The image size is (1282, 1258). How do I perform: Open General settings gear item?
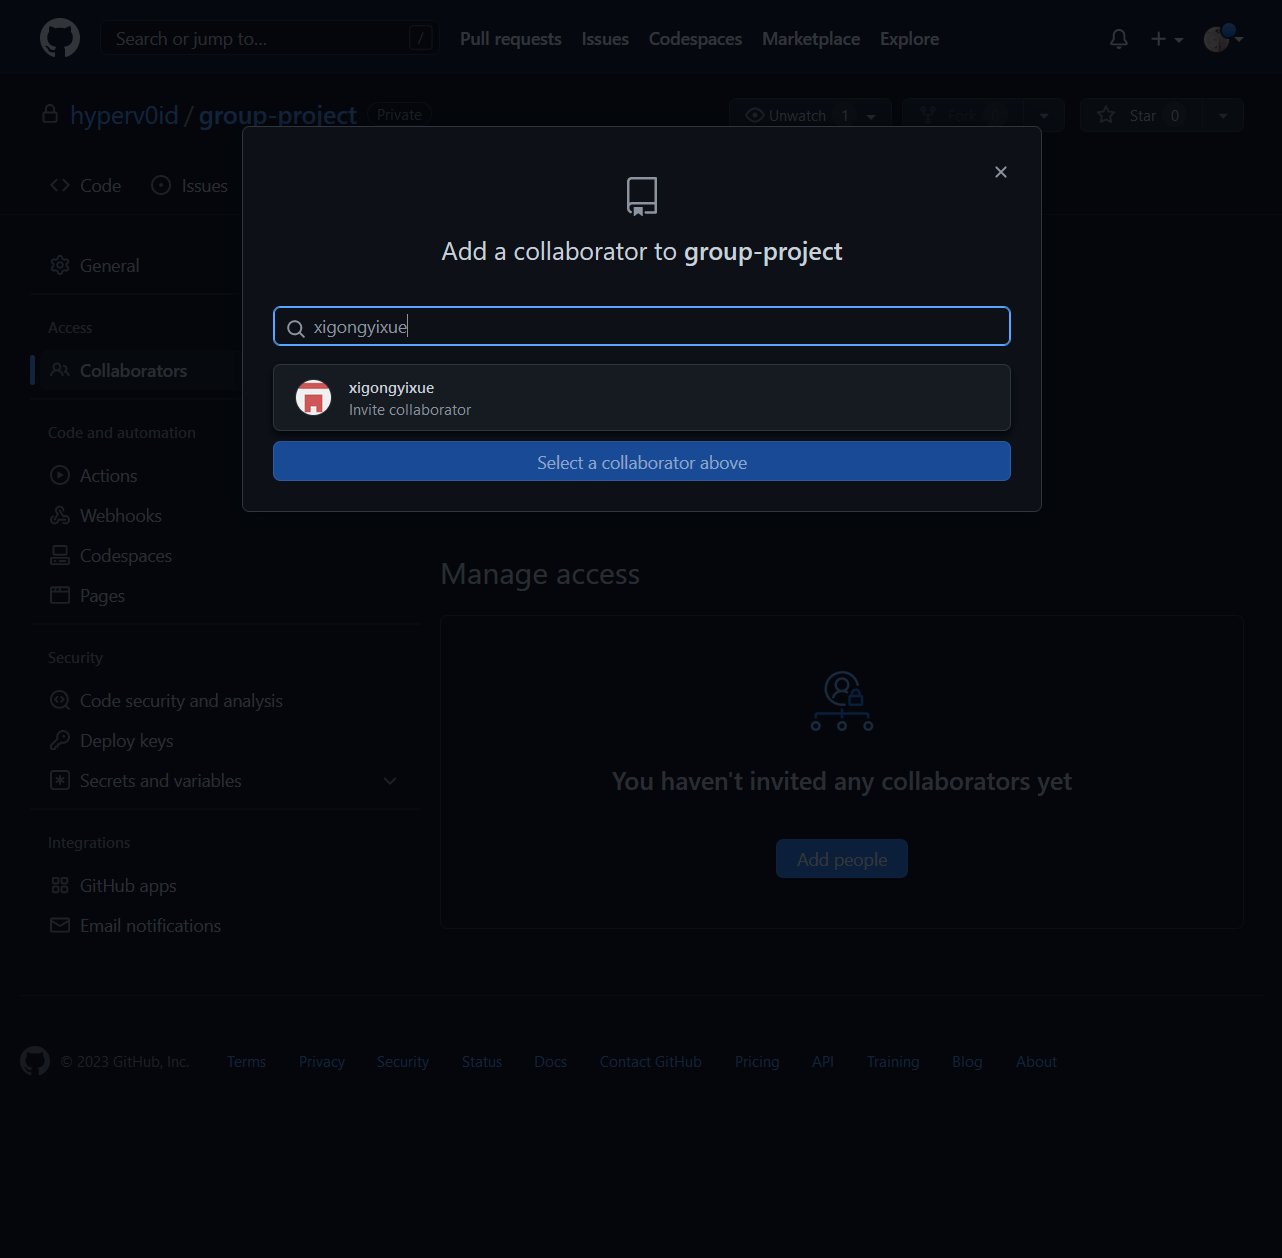(x=109, y=266)
